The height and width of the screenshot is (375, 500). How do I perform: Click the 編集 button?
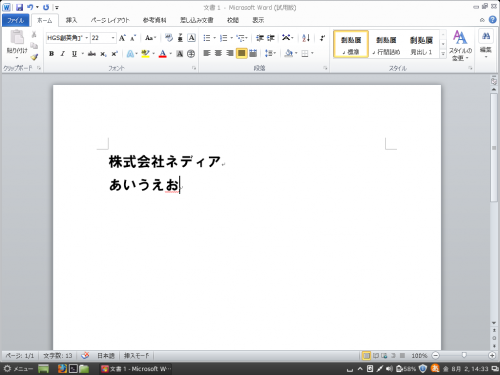[x=486, y=44]
